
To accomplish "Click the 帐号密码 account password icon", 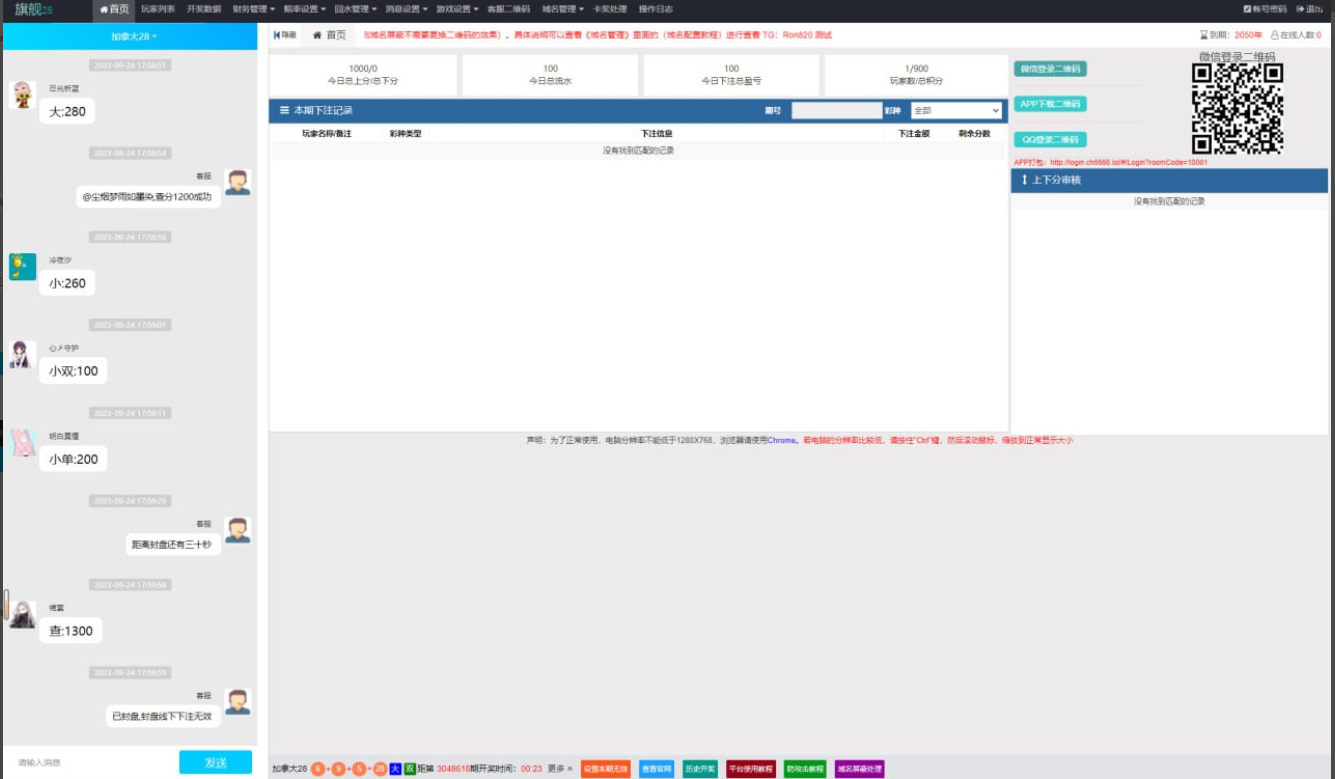I will click(1247, 9).
